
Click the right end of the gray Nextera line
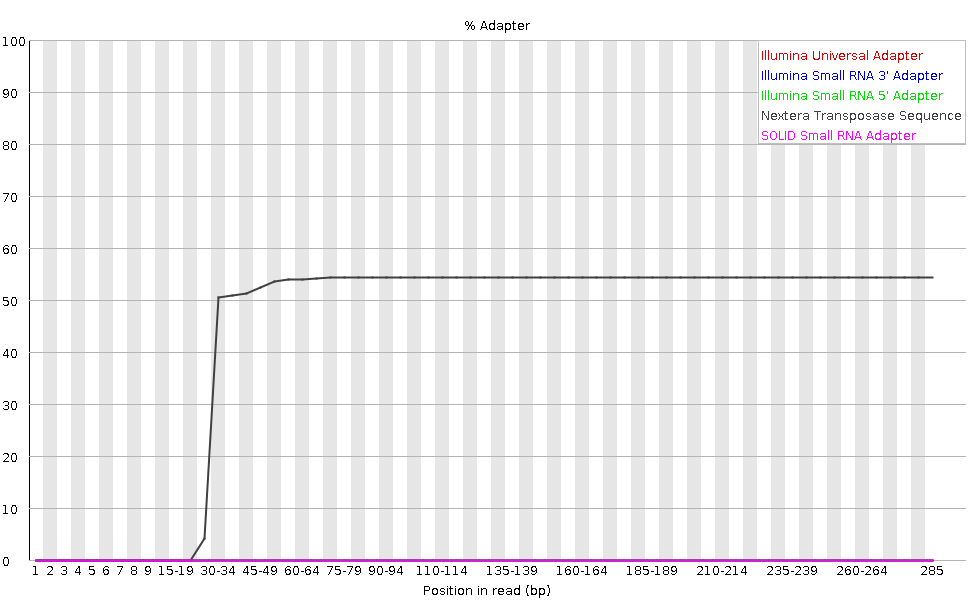[932, 277]
